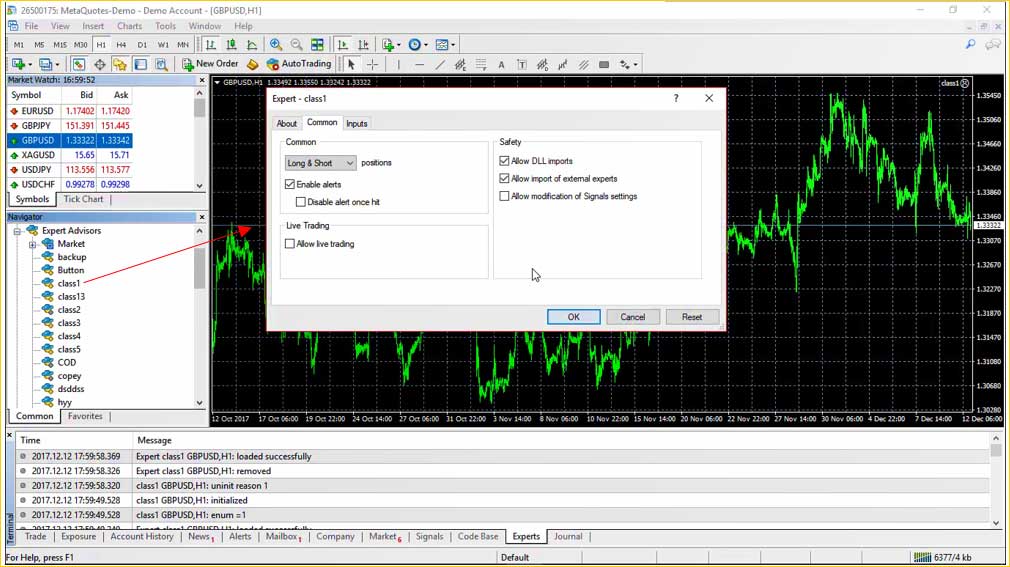Image resolution: width=1010 pixels, height=567 pixels.
Task: Open periods clock dropdown icon
Action: (417, 44)
